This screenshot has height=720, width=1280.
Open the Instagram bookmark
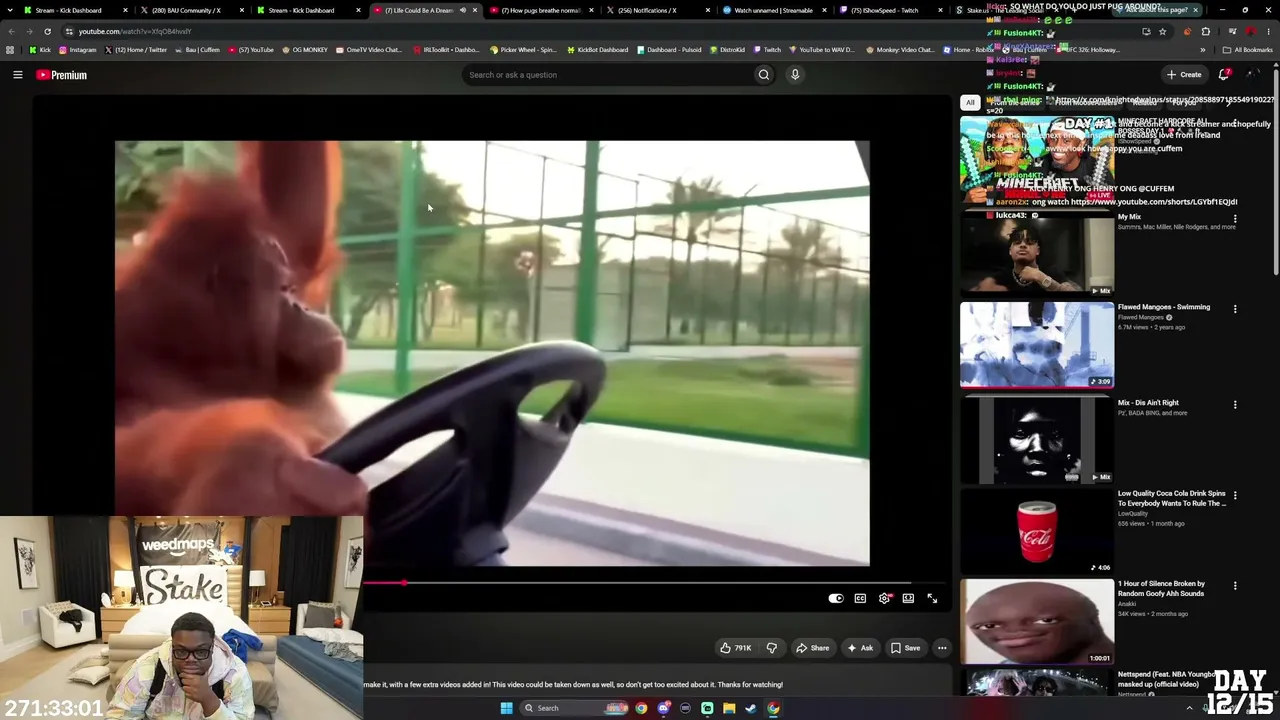(78, 50)
